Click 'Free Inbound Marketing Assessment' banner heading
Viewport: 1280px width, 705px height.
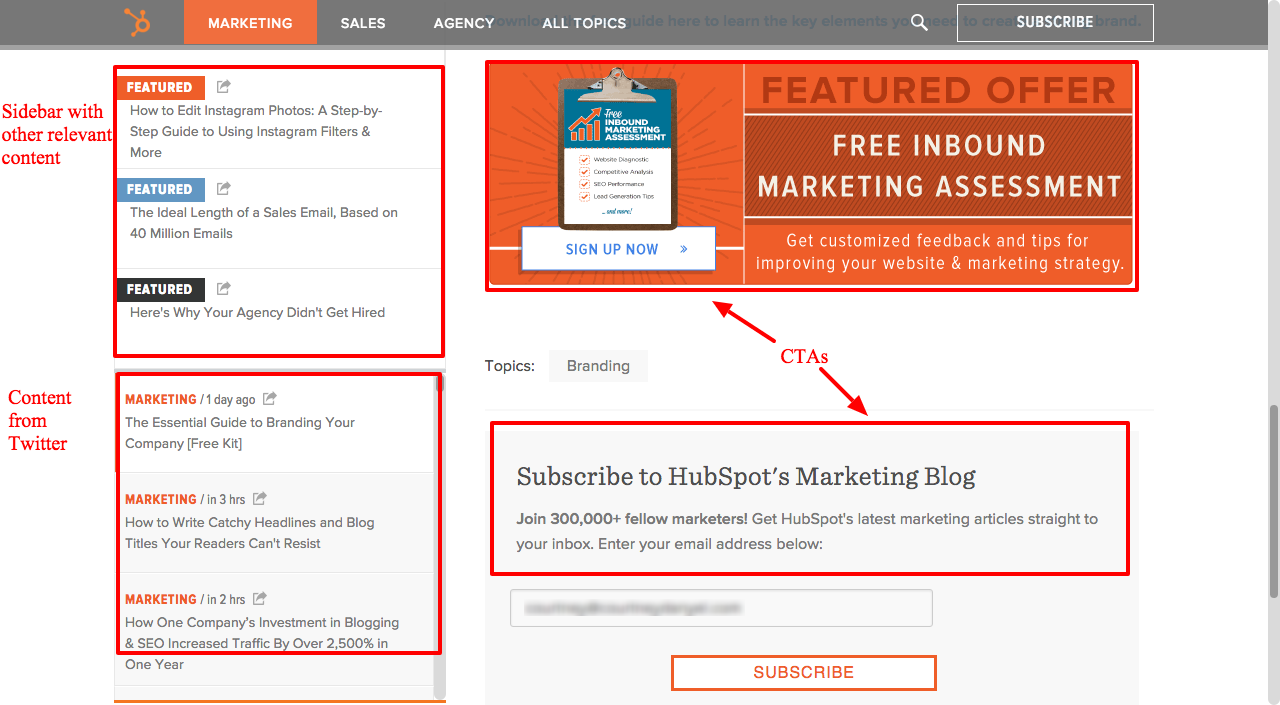939,166
